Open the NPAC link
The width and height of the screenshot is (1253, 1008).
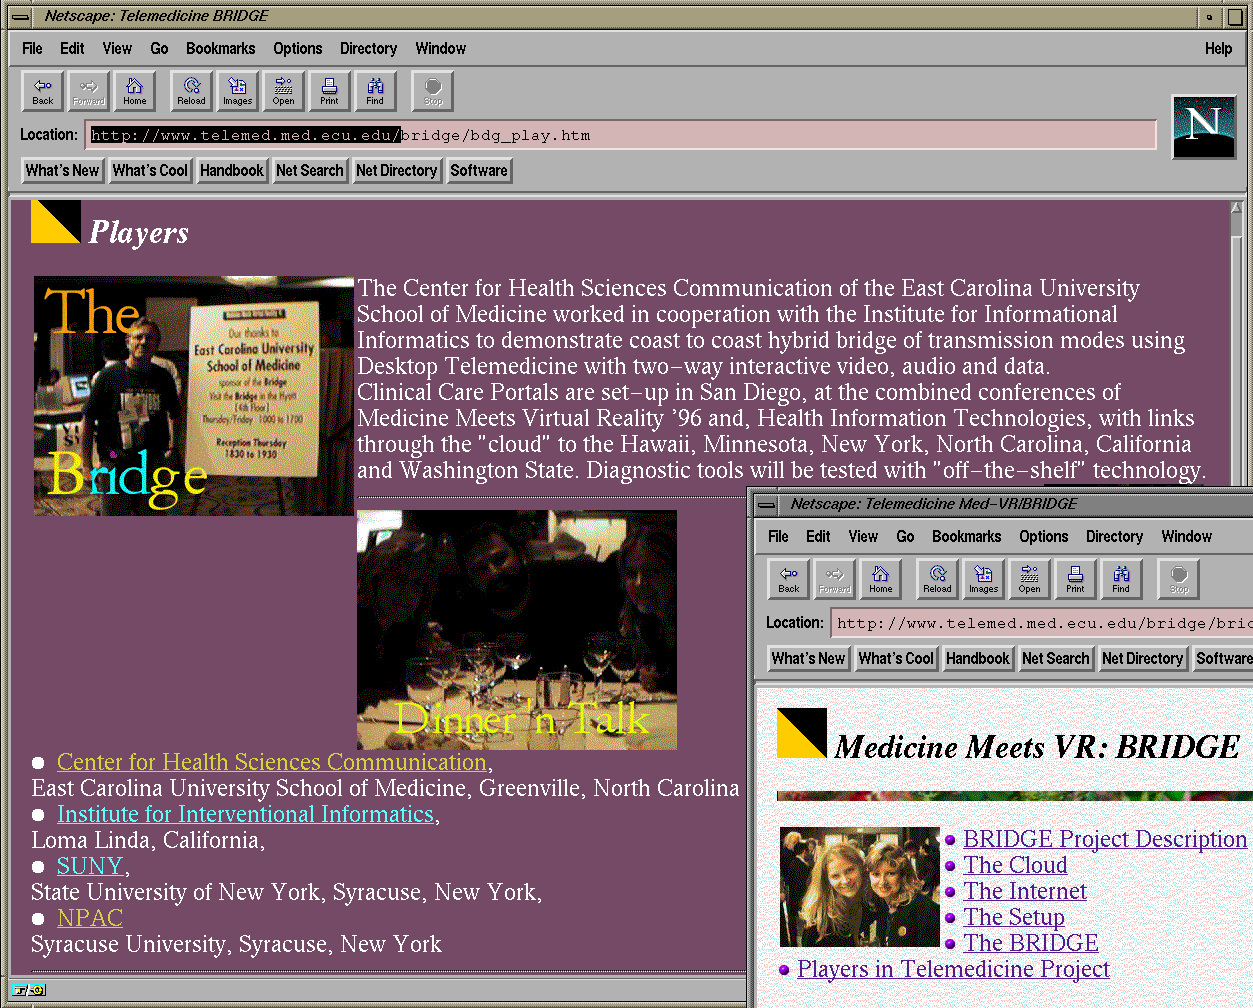pos(90,918)
